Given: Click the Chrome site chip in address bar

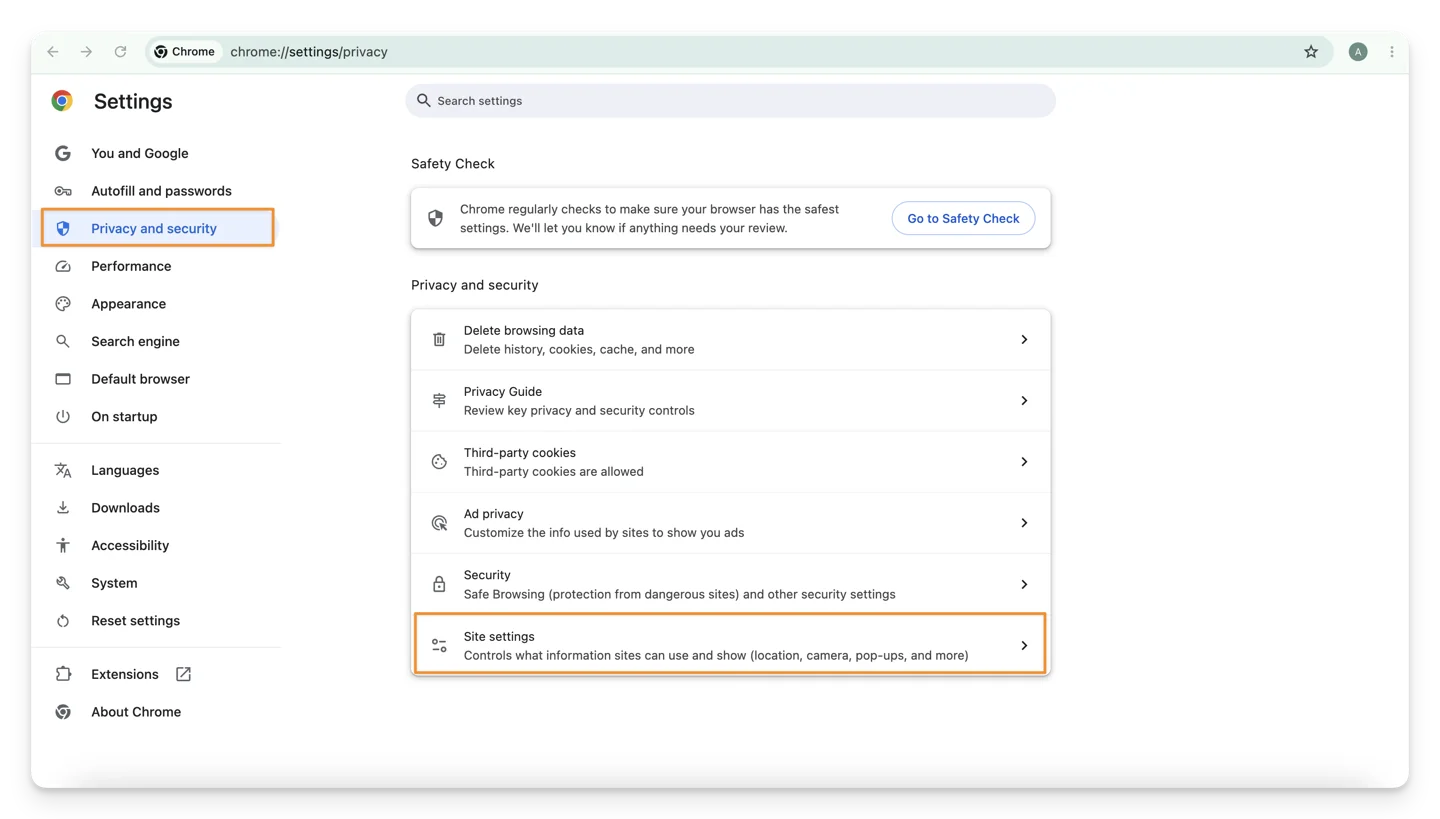Looking at the screenshot, I should (185, 52).
